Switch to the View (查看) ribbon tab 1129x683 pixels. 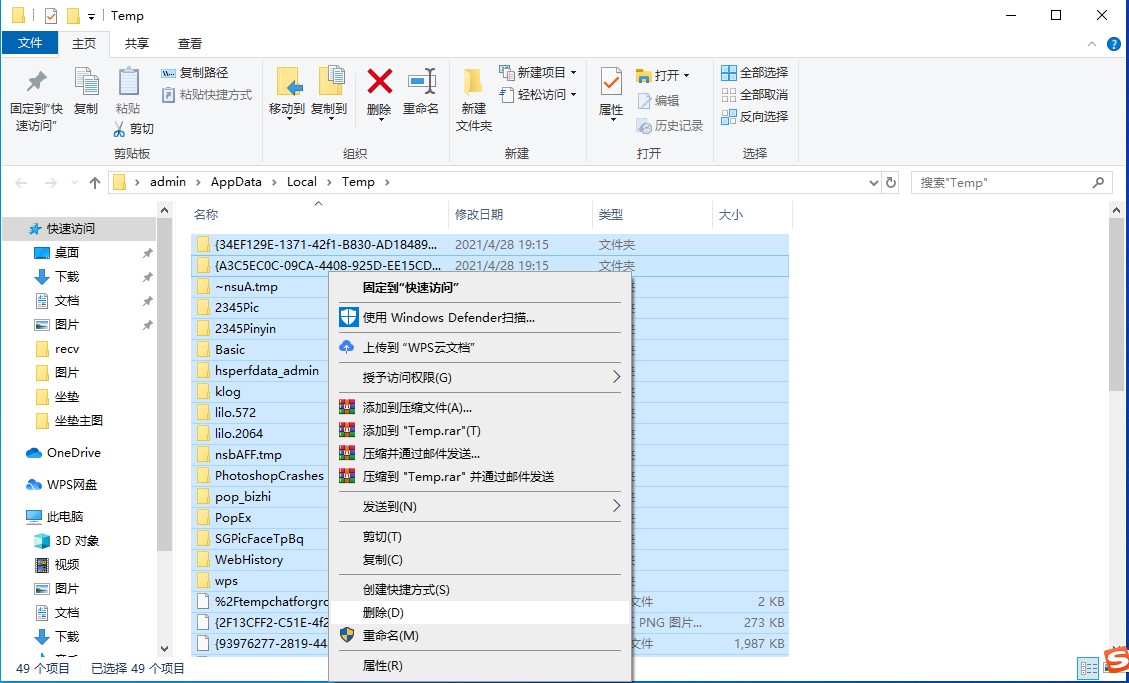[190, 43]
